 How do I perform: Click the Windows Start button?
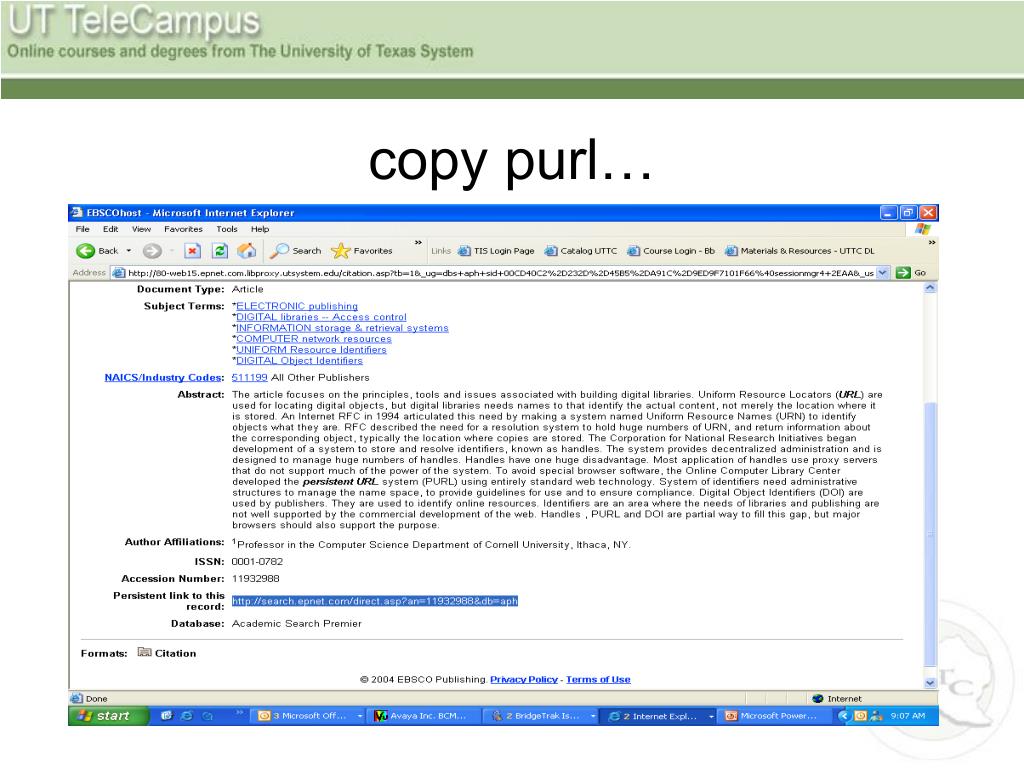pyautogui.click(x=108, y=716)
